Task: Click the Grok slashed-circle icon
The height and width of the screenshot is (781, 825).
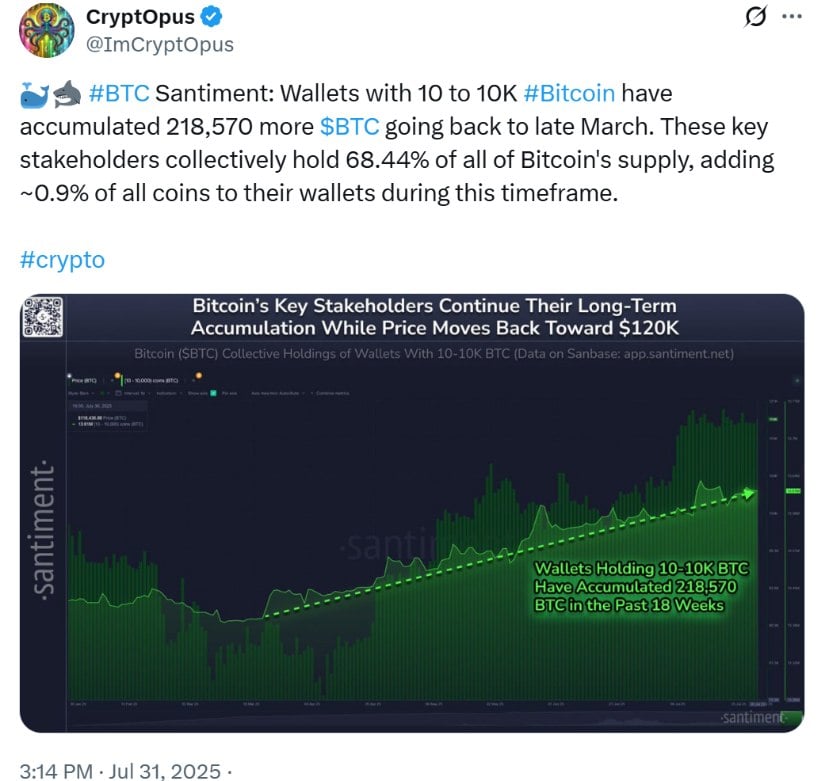Action: [755, 17]
